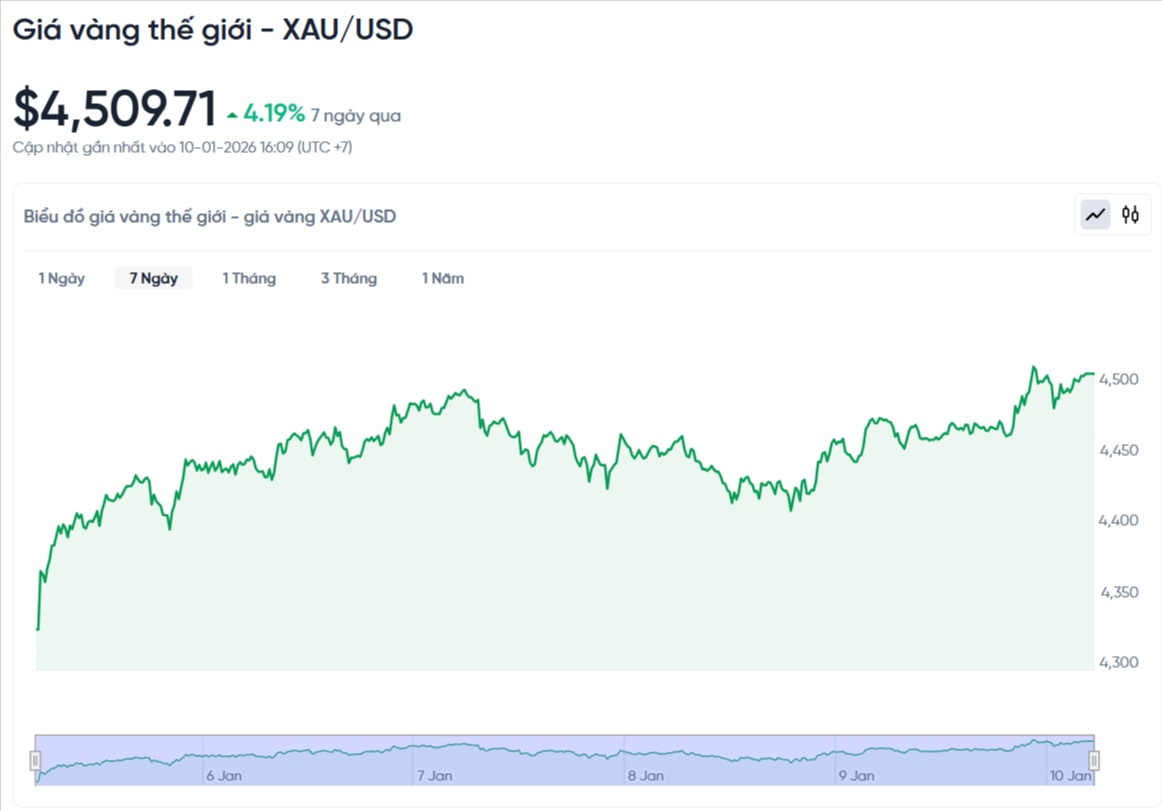Click the 4.19% change percentage
Viewport: 1162px width, 811px height.
tap(273, 114)
